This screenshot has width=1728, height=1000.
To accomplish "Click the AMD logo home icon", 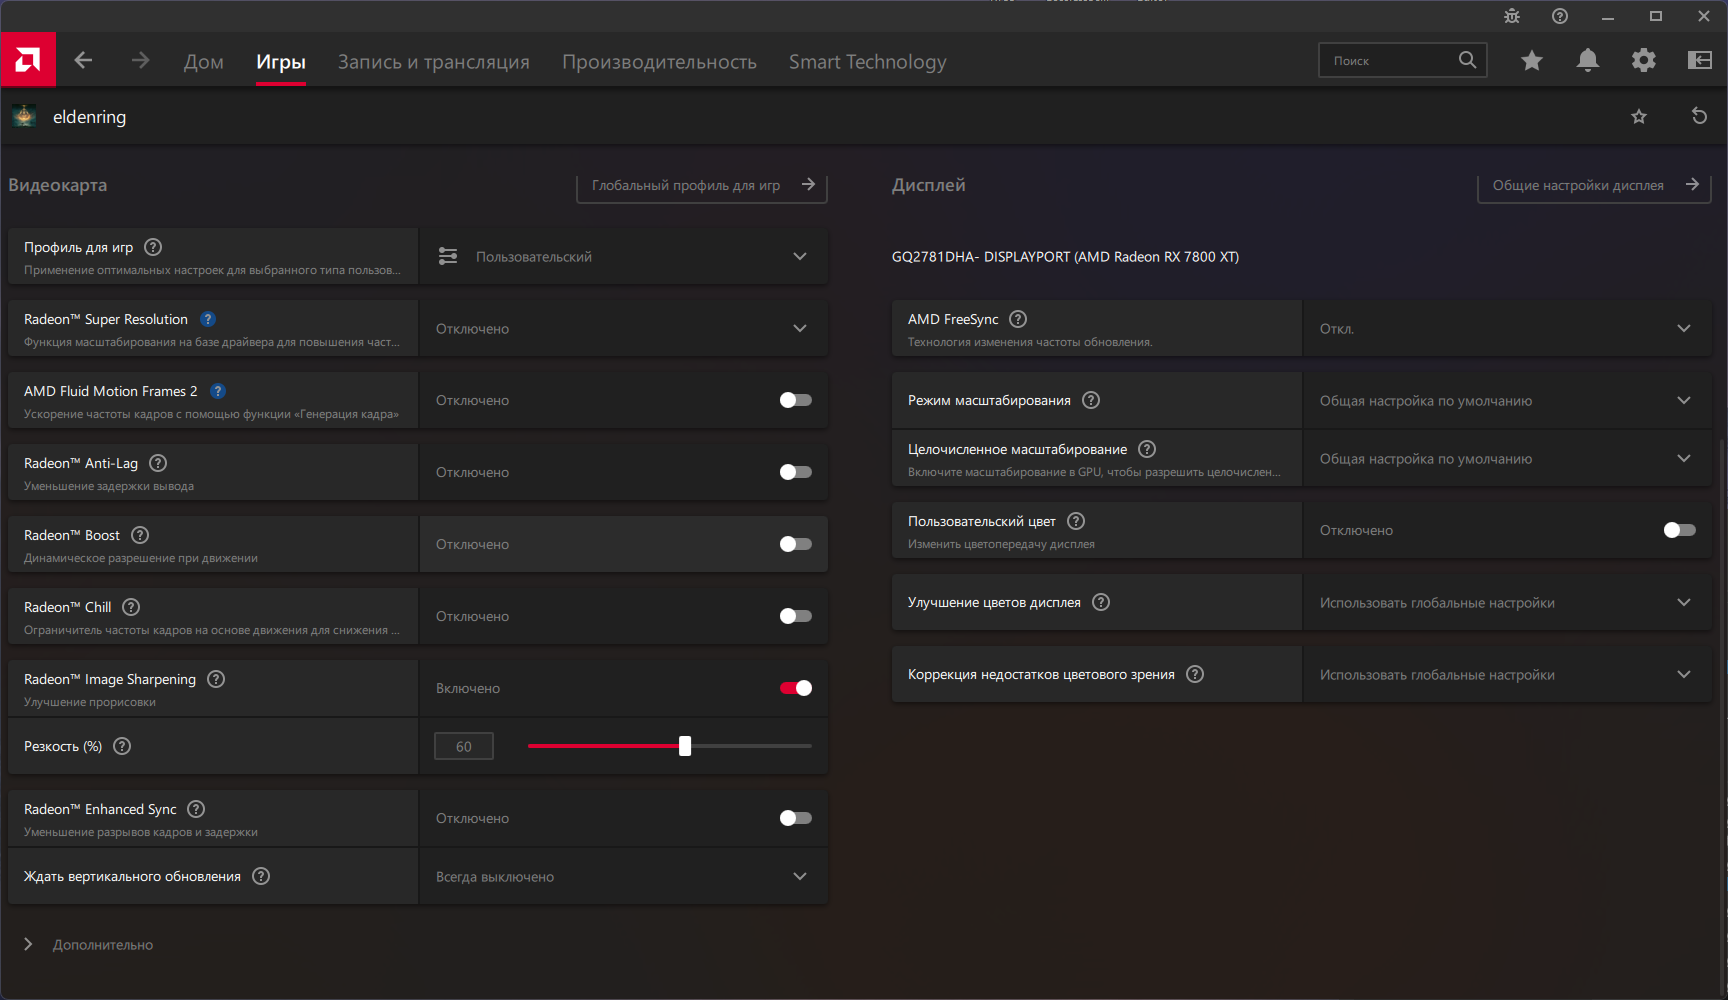I will point(28,60).
